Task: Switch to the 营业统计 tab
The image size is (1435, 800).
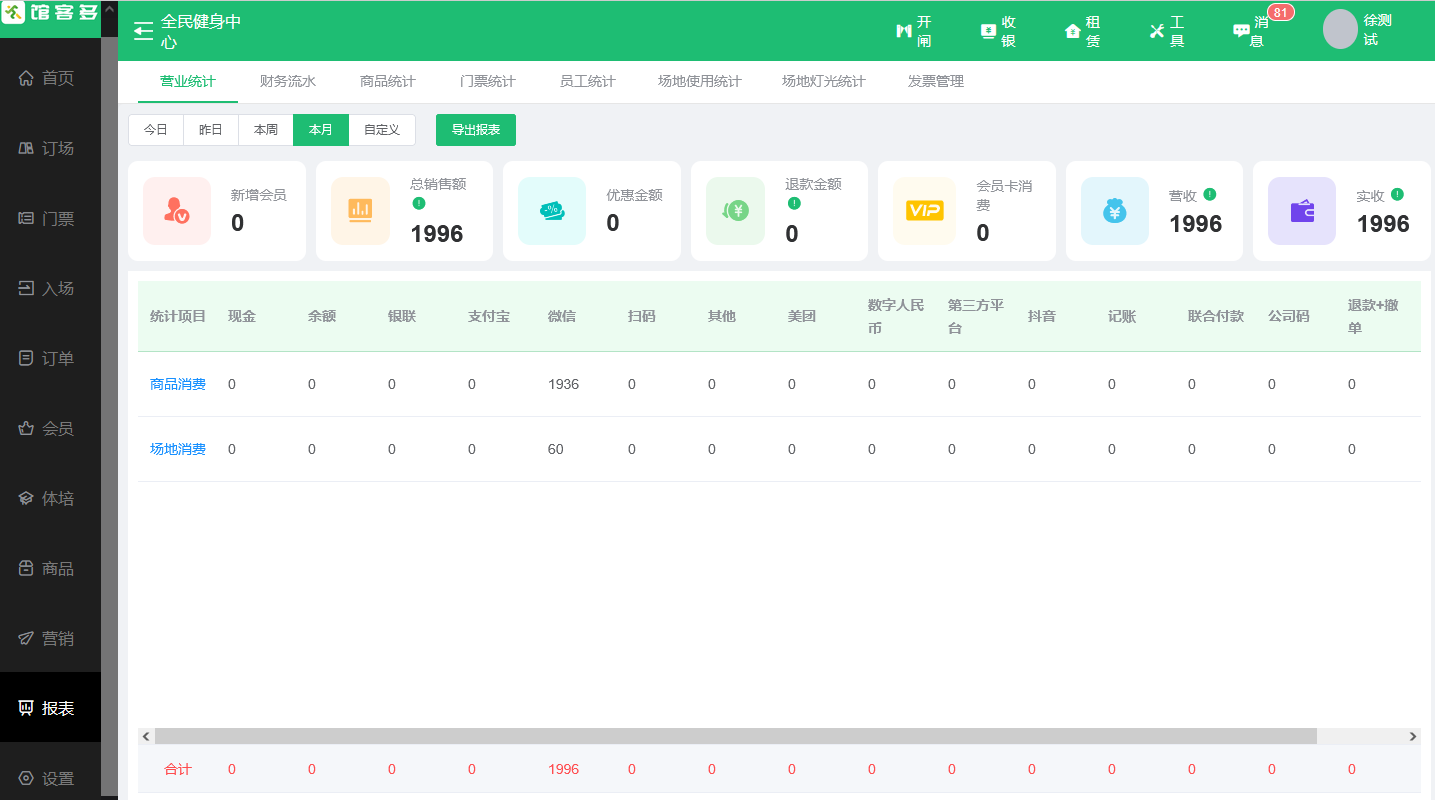Action: click(x=188, y=81)
